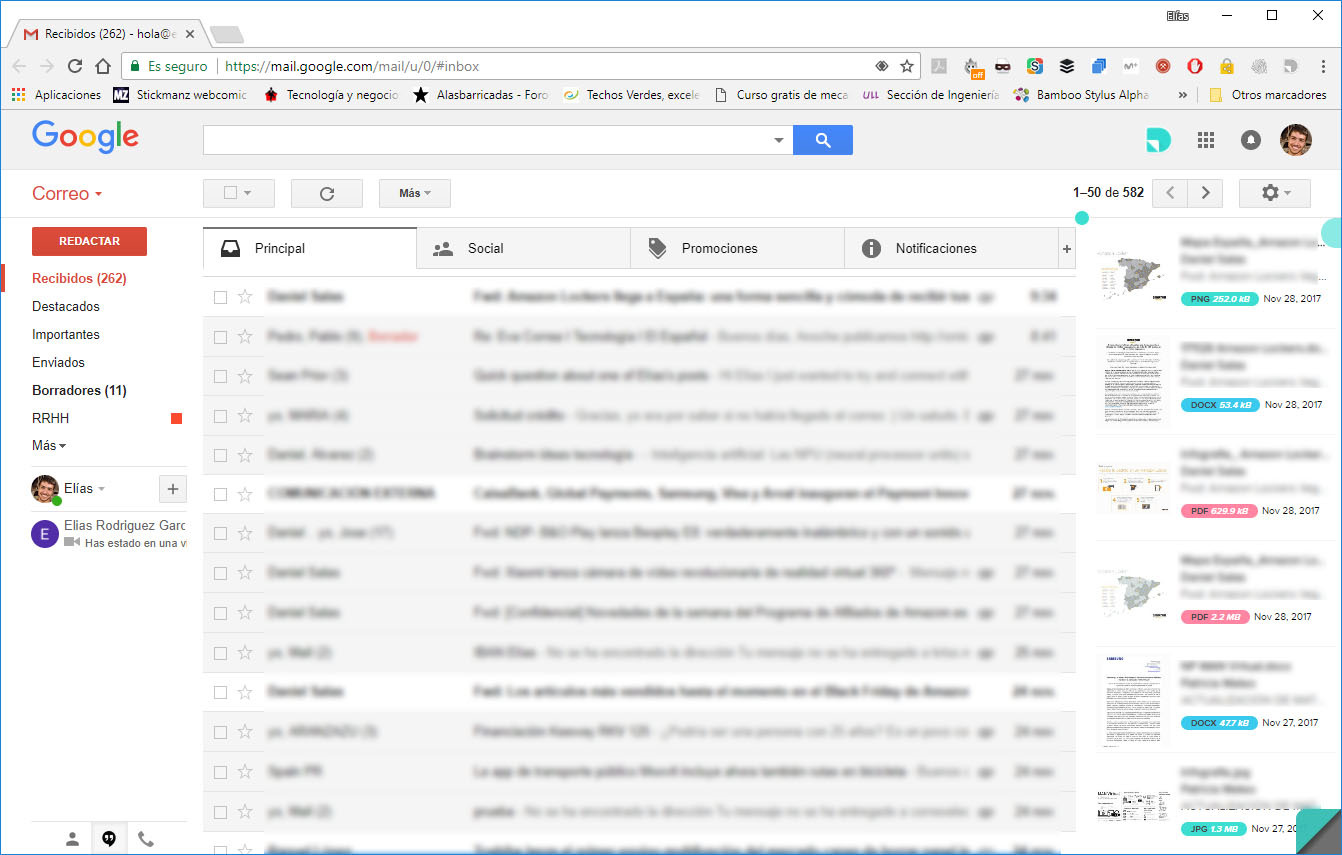Open the Hangouts phone call tab
This screenshot has height=855, width=1342.
pos(146,838)
